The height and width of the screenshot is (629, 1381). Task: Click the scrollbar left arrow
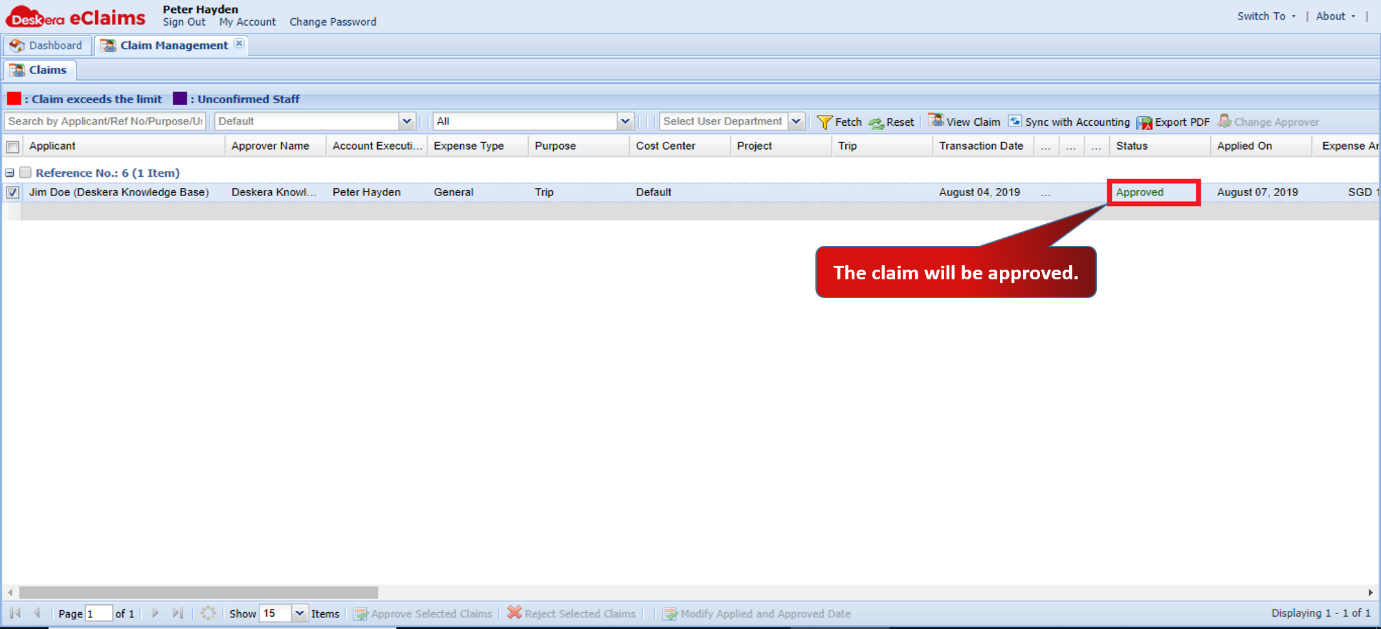[9, 593]
